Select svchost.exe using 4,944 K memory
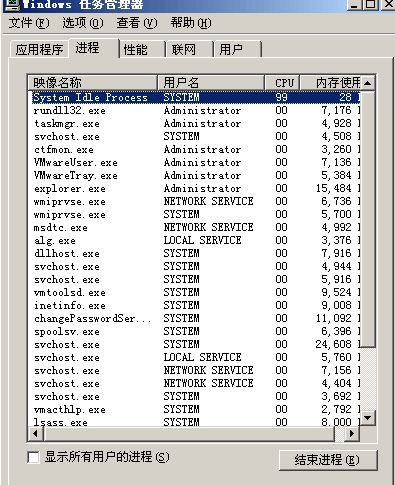Image resolution: width=395 pixels, height=485 pixels. 196,266
